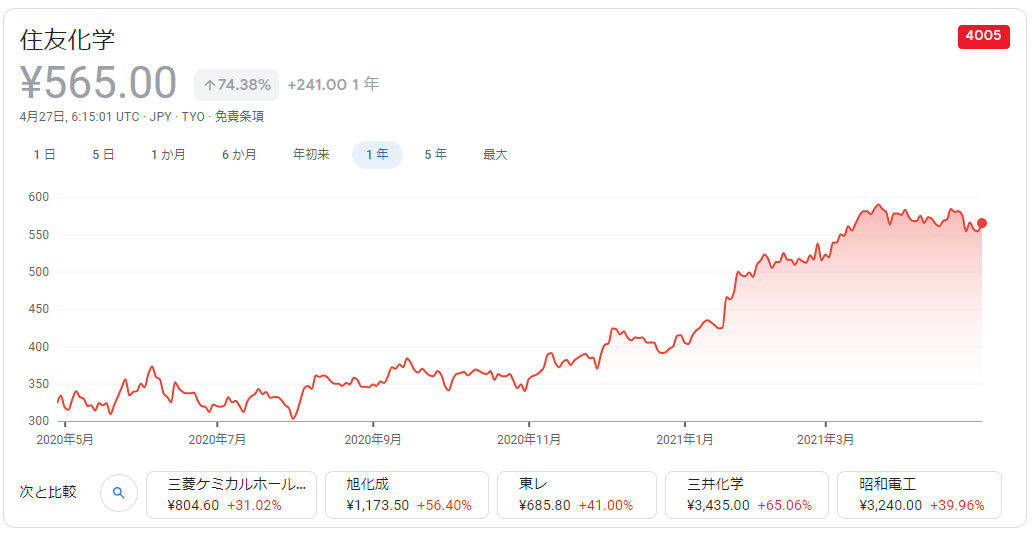The image size is (1035, 535).
Task: Click the 600 y-axis label
Action: coord(38,197)
